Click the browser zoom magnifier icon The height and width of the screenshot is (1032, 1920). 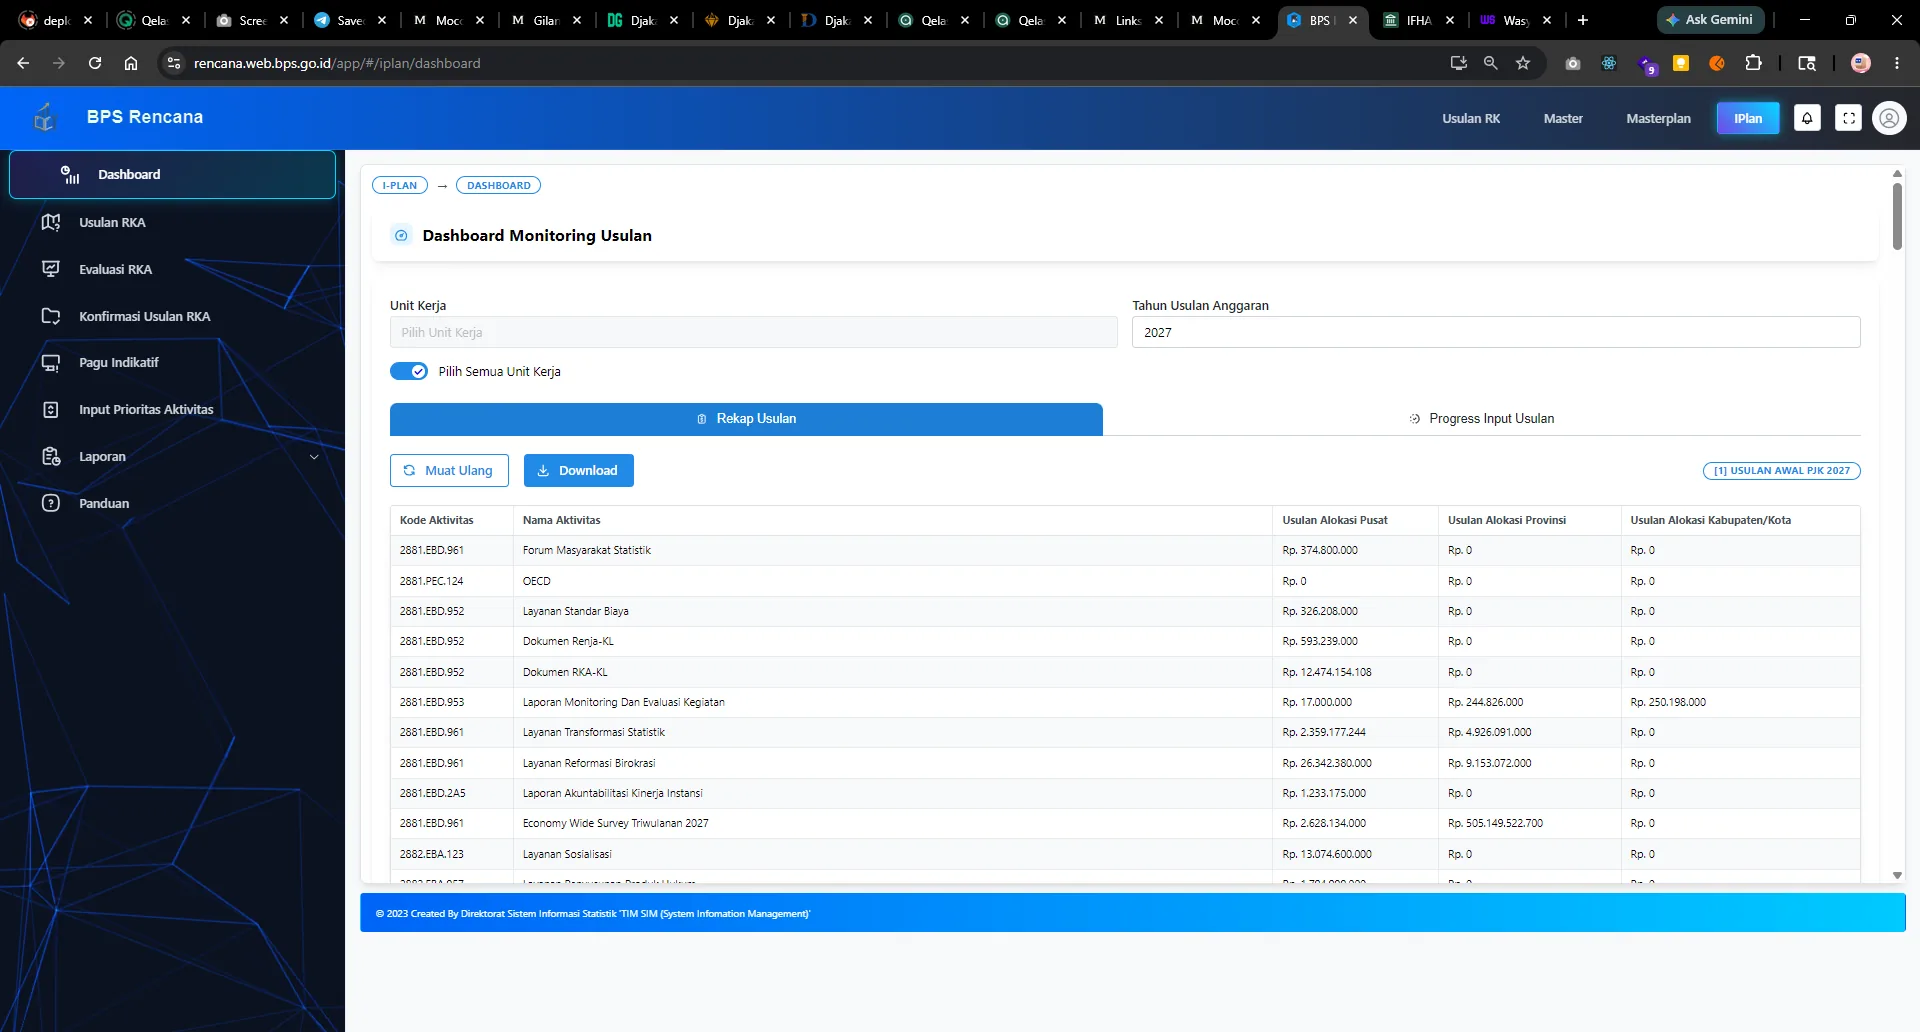tap(1491, 63)
